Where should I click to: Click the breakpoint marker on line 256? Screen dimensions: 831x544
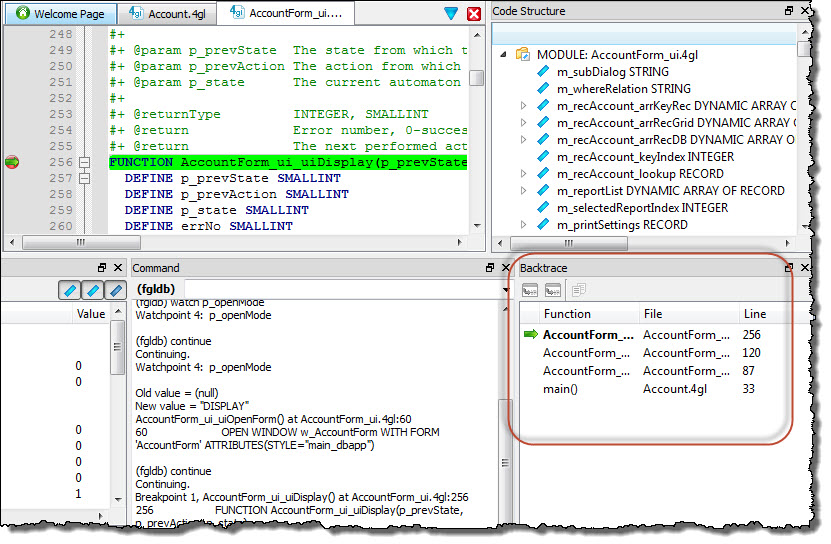[x=13, y=162]
